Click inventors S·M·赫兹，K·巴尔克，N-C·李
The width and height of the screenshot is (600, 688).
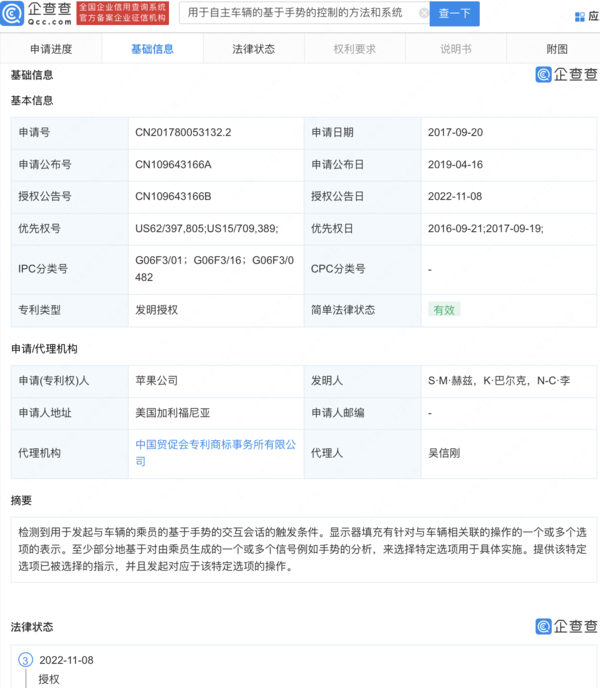pyautogui.click(x=499, y=380)
